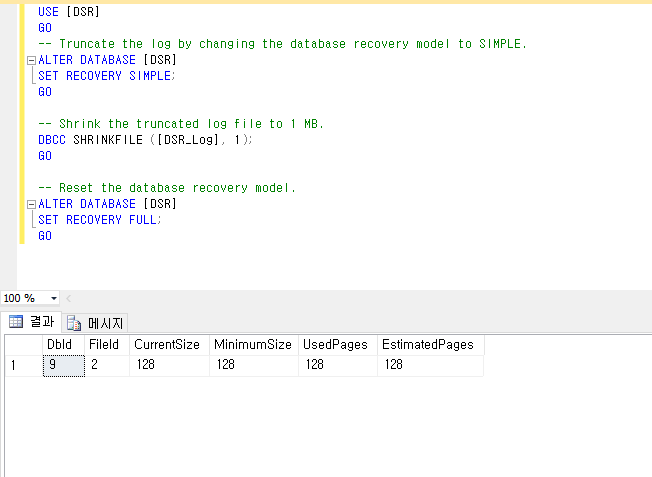Select the FileId column header

click(105, 344)
